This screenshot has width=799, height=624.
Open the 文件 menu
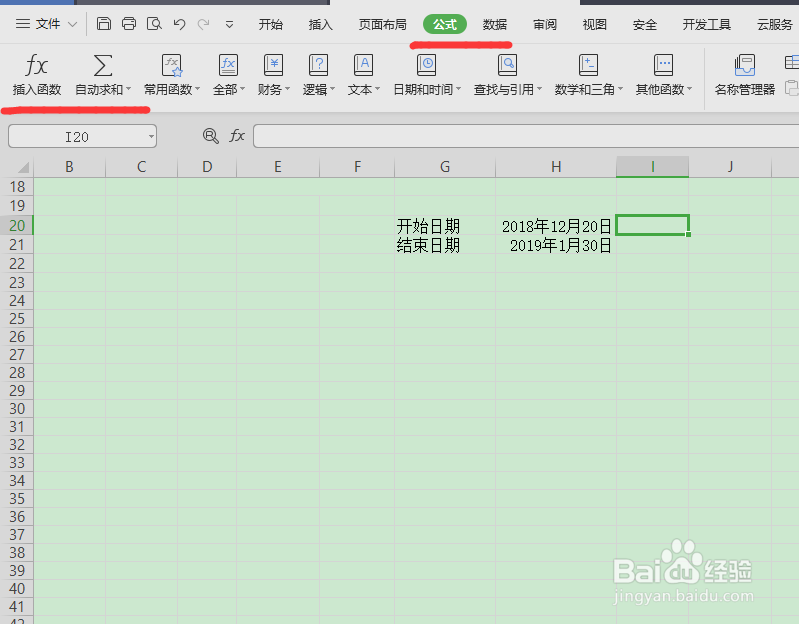pyautogui.click(x=48, y=24)
